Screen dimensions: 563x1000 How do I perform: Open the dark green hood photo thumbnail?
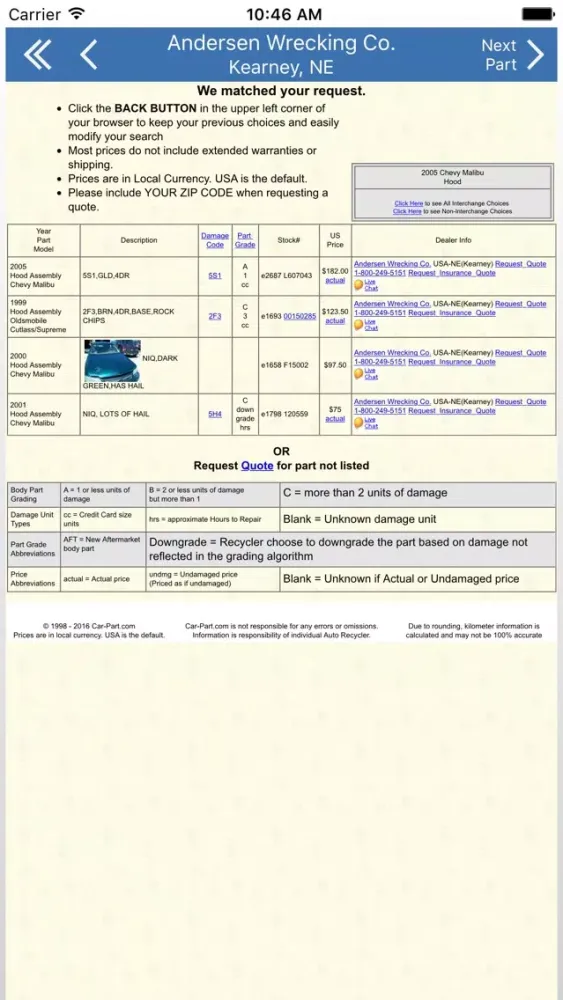(112, 360)
